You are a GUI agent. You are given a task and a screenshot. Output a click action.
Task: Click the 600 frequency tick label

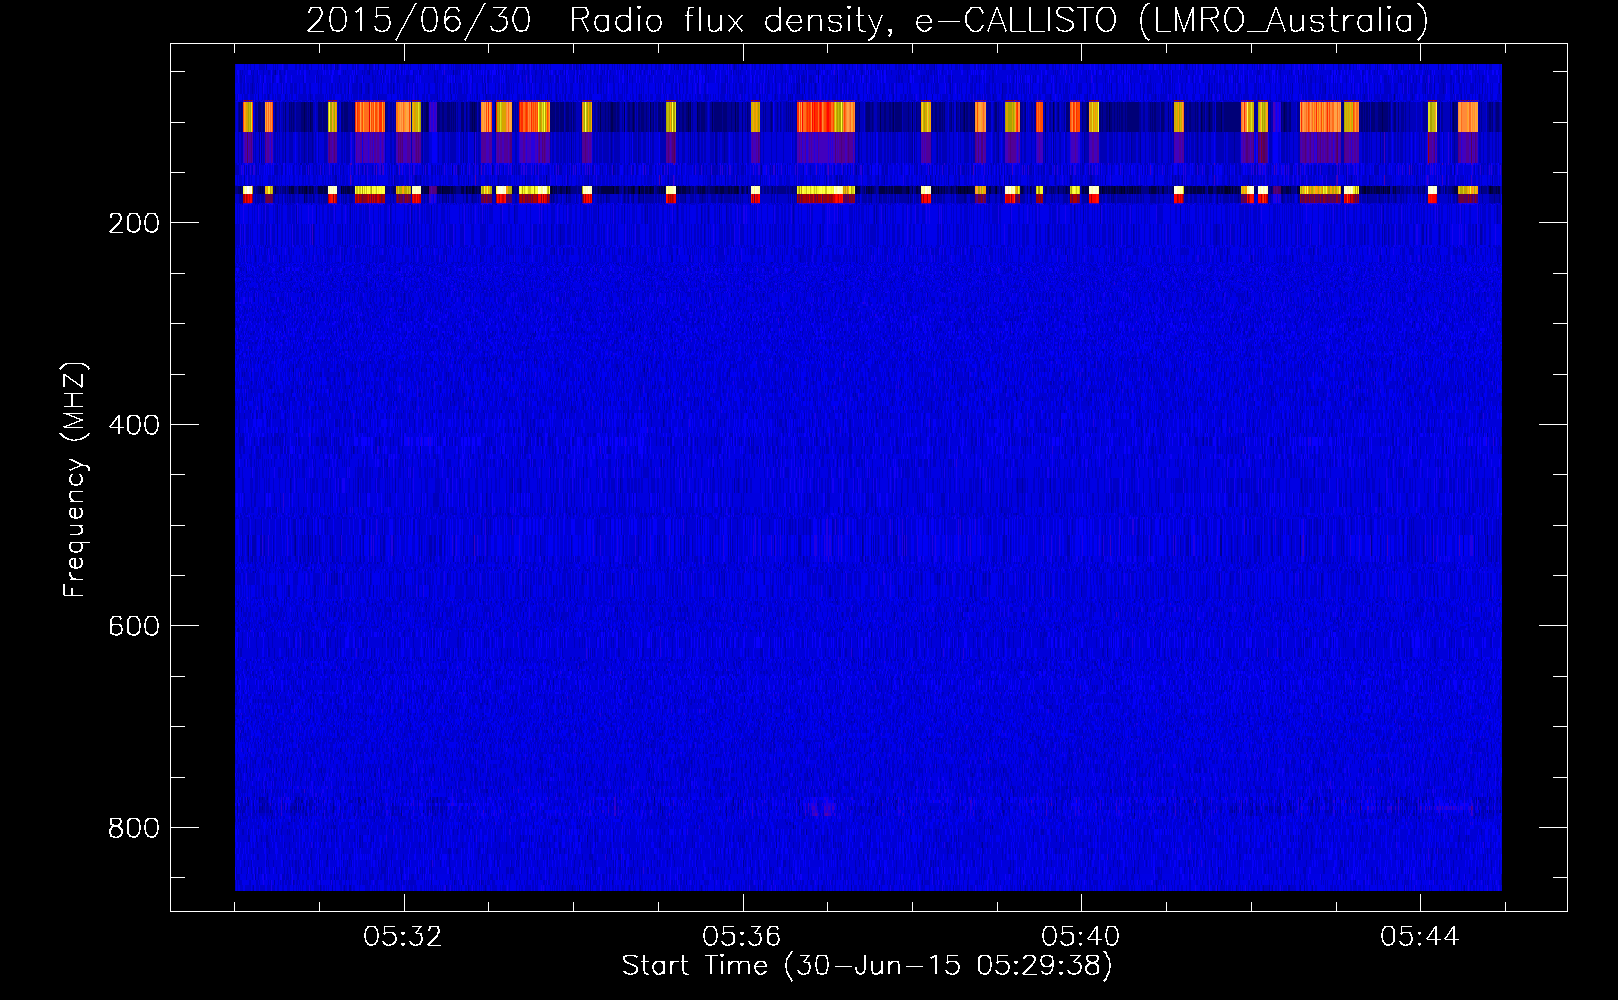(134, 626)
